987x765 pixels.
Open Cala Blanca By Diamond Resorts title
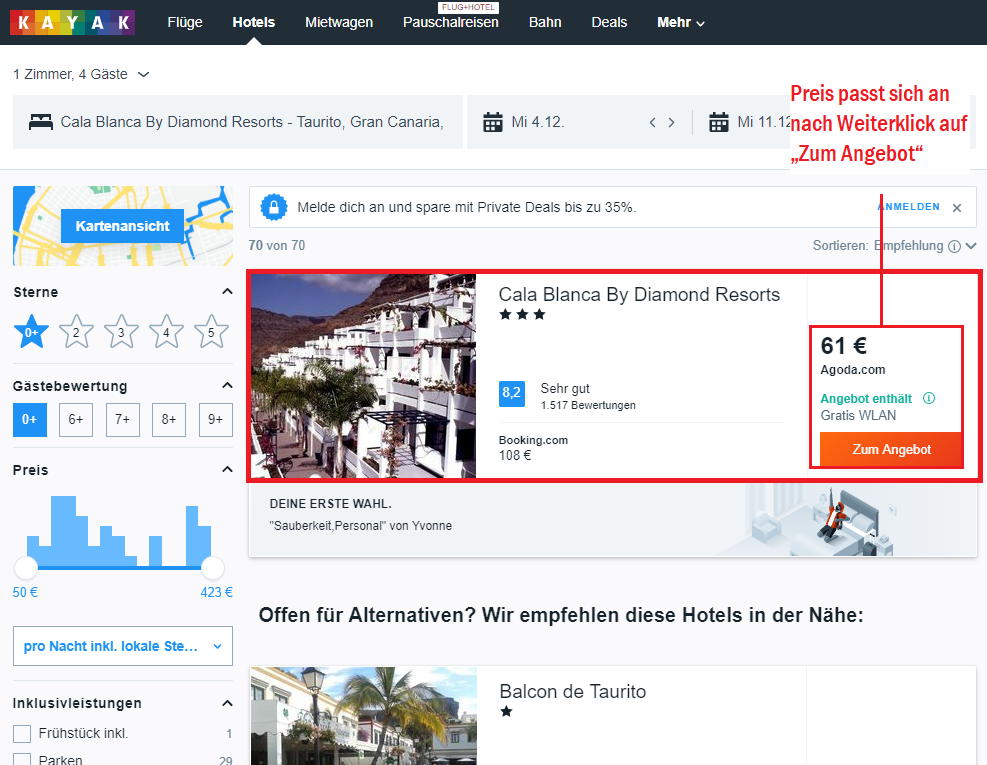(x=639, y=295)
